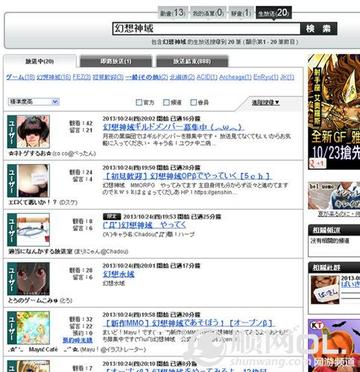The image size is (360, 372).
Task: Open the とうのゲームこみゅ community name
Action: pos(33,301)
